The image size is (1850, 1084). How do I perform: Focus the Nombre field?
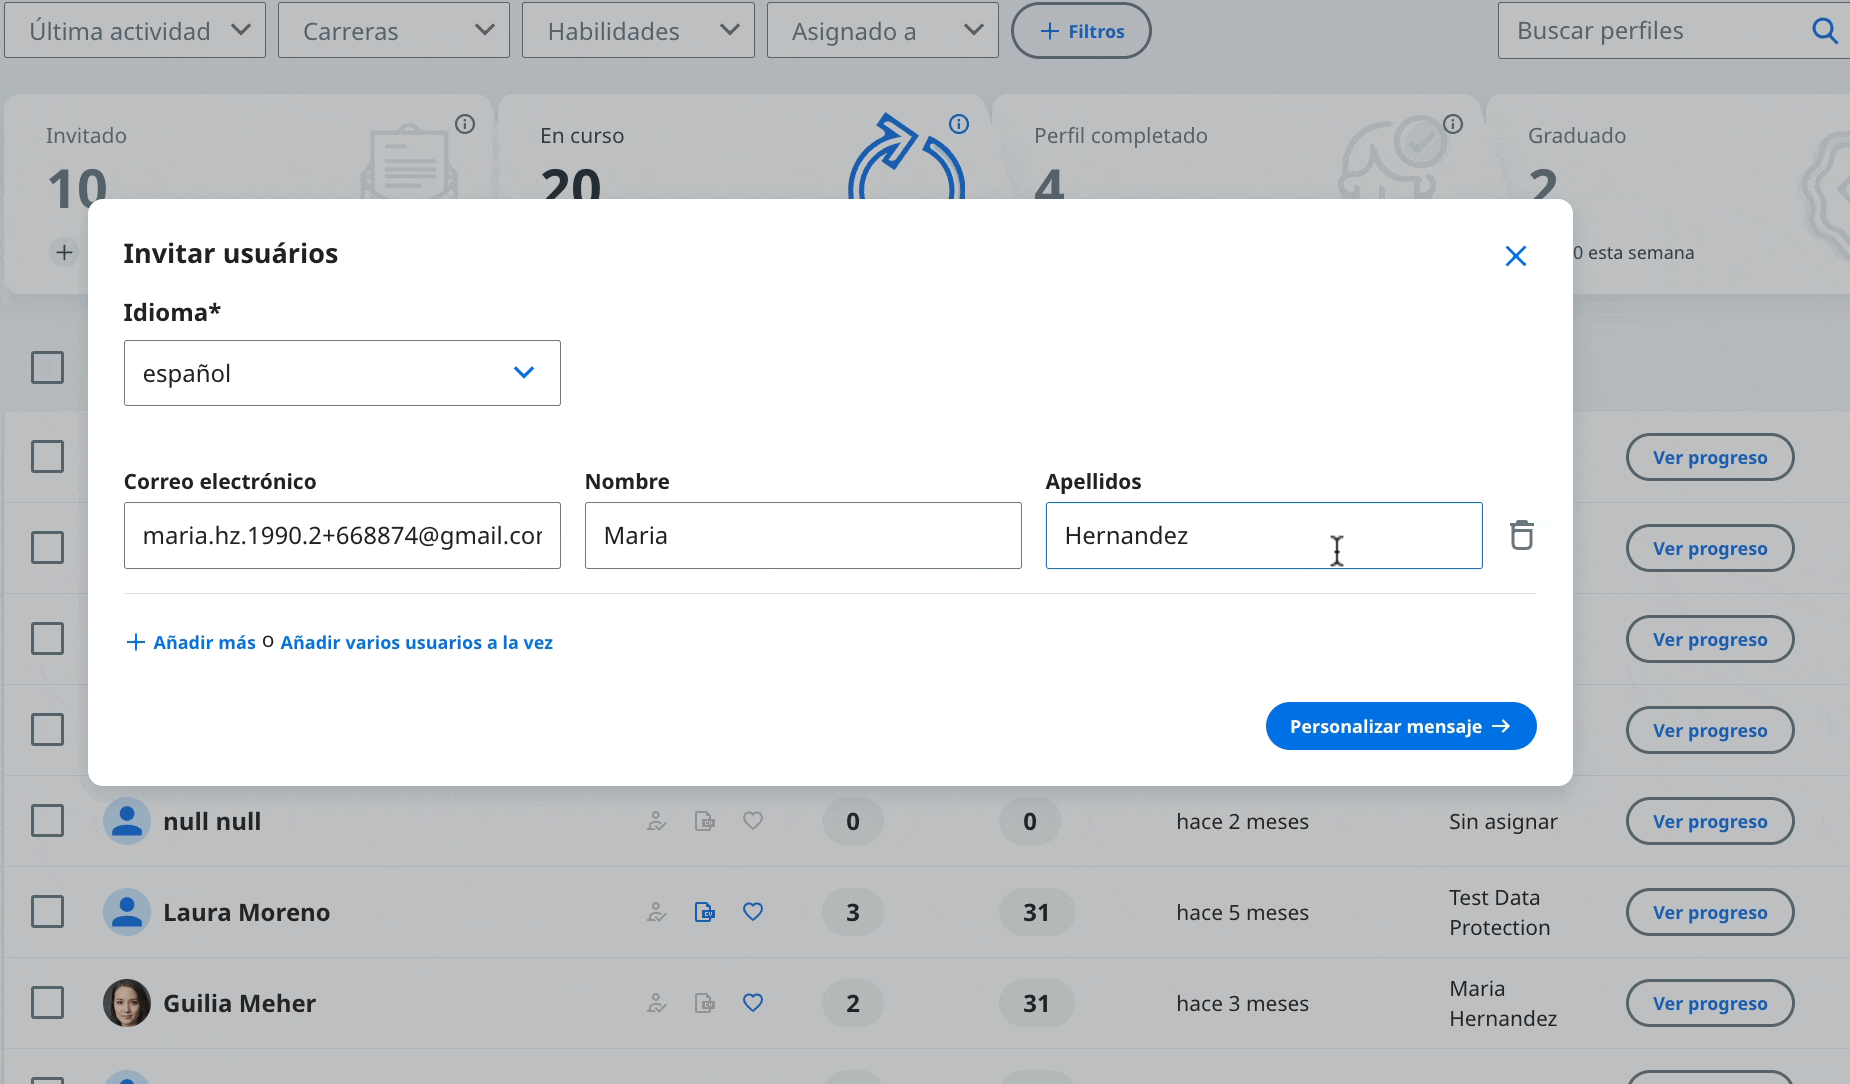803,536
